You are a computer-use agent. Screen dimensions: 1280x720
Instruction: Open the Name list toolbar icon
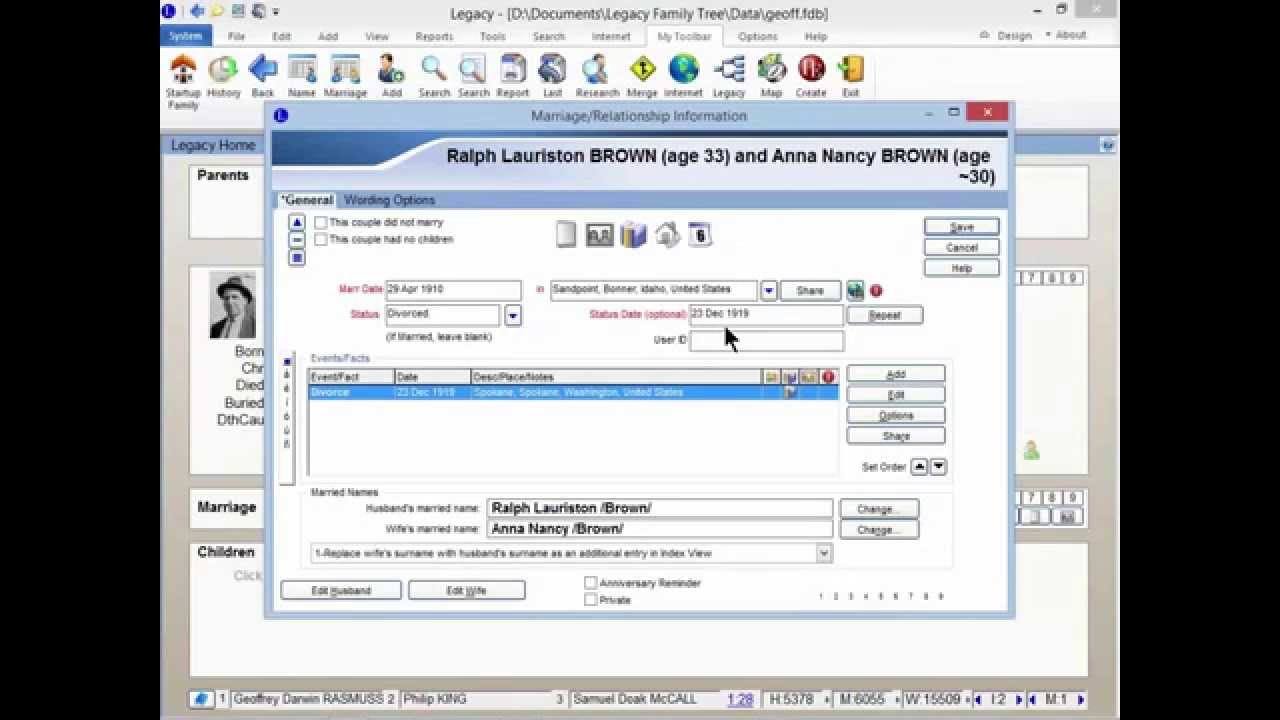(302, 77)
